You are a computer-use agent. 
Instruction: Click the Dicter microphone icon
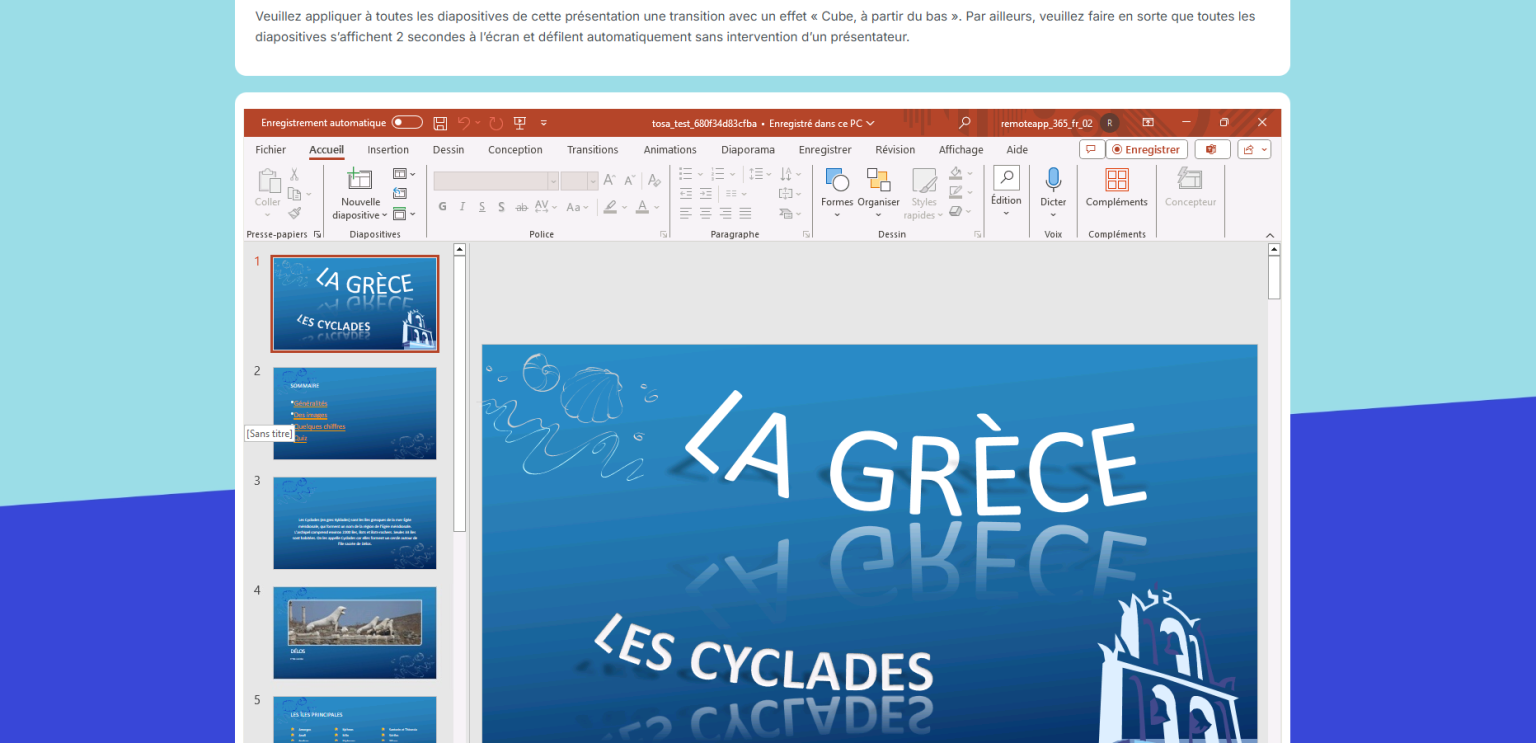[x=1053, y=181]
